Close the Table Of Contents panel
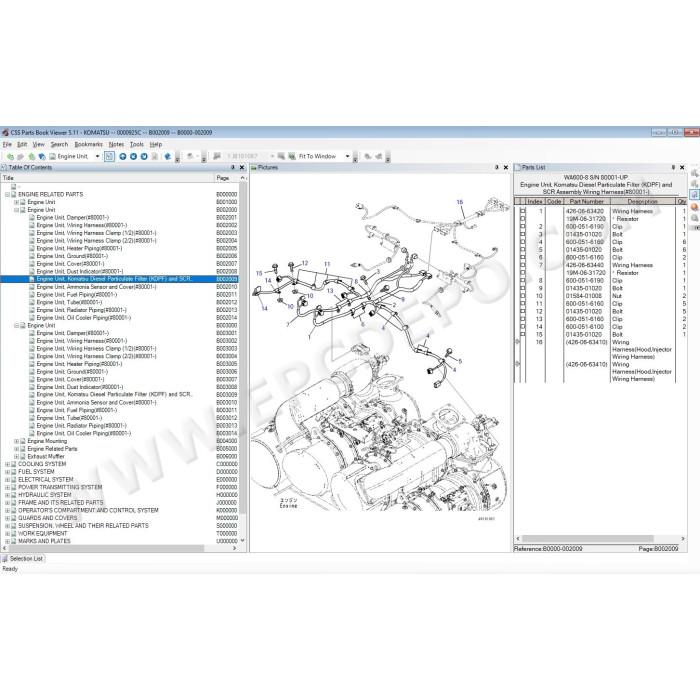Image resolution: width=700 pixels, height=700 pixels. click(x=242, y=167)
